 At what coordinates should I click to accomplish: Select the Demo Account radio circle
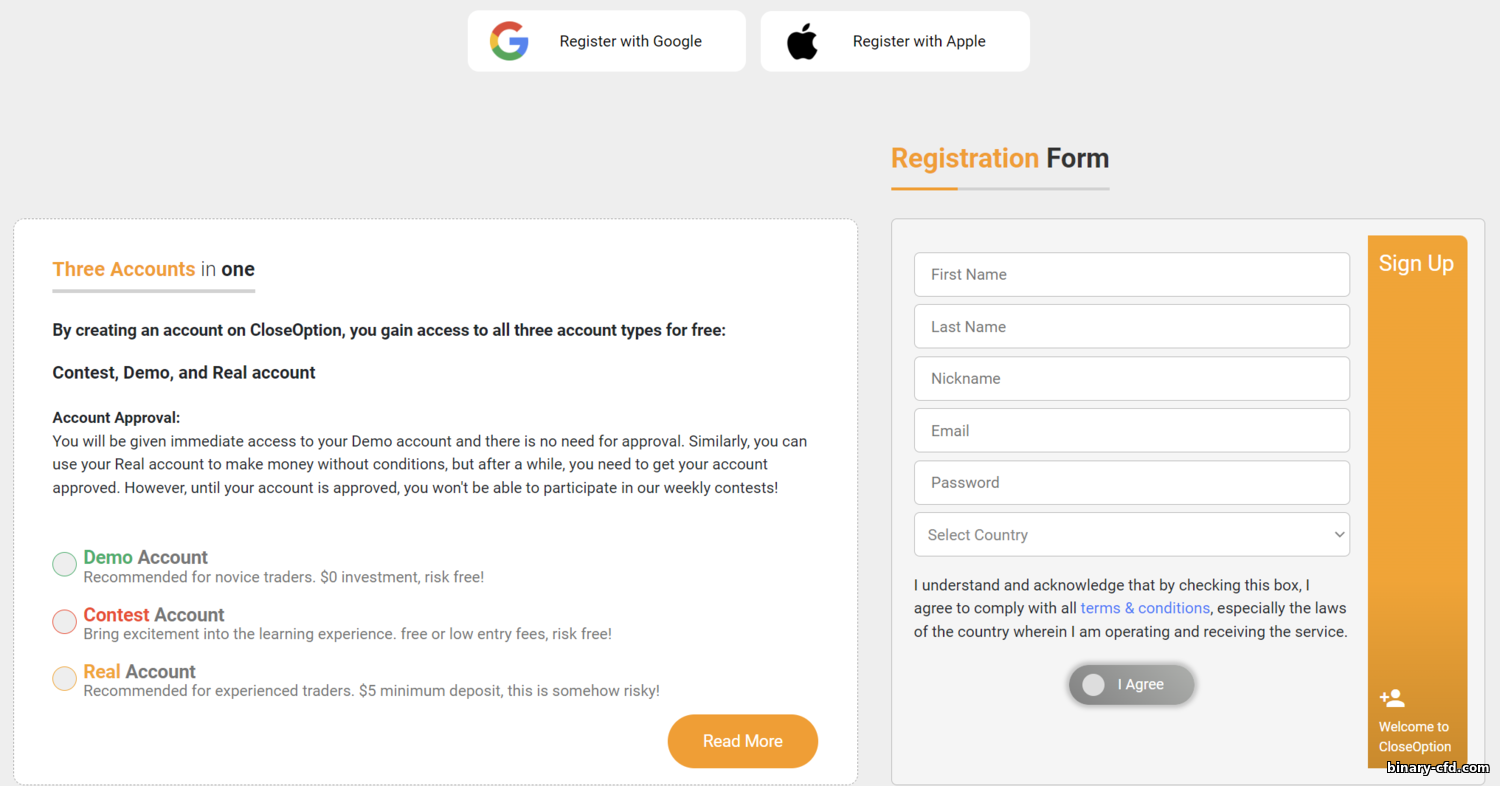tap(65, 564)
